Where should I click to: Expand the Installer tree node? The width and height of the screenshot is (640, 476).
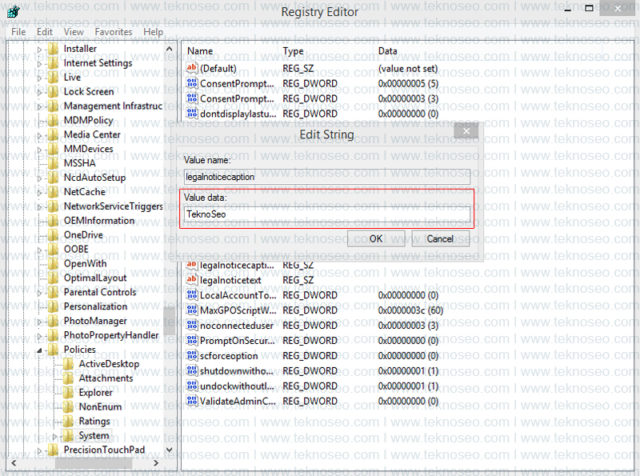click(x=40, y=49)
